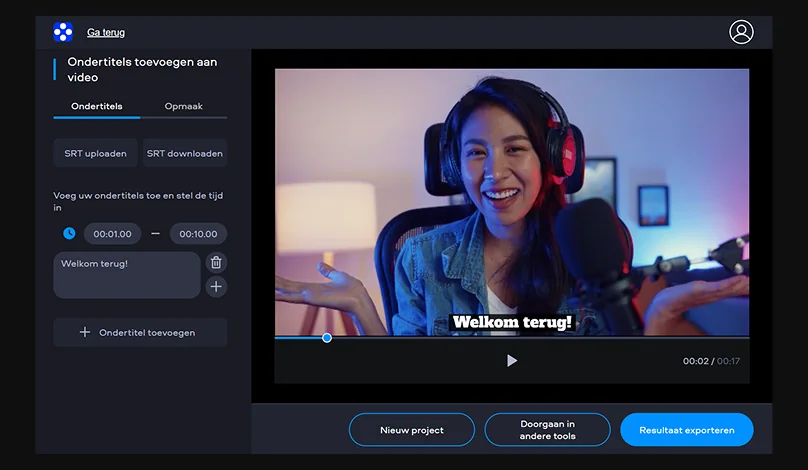
Task: Switch to the Ondertitels tab
Action: pos(96,106)
